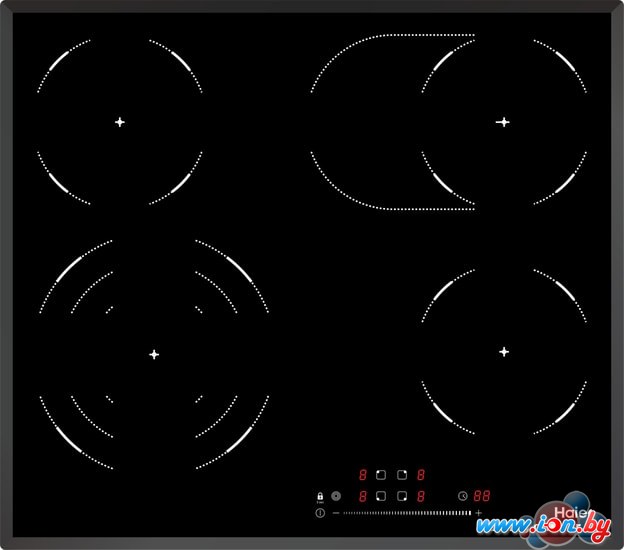Select the bottom-left zone selector square

click(x=381, y=496)
